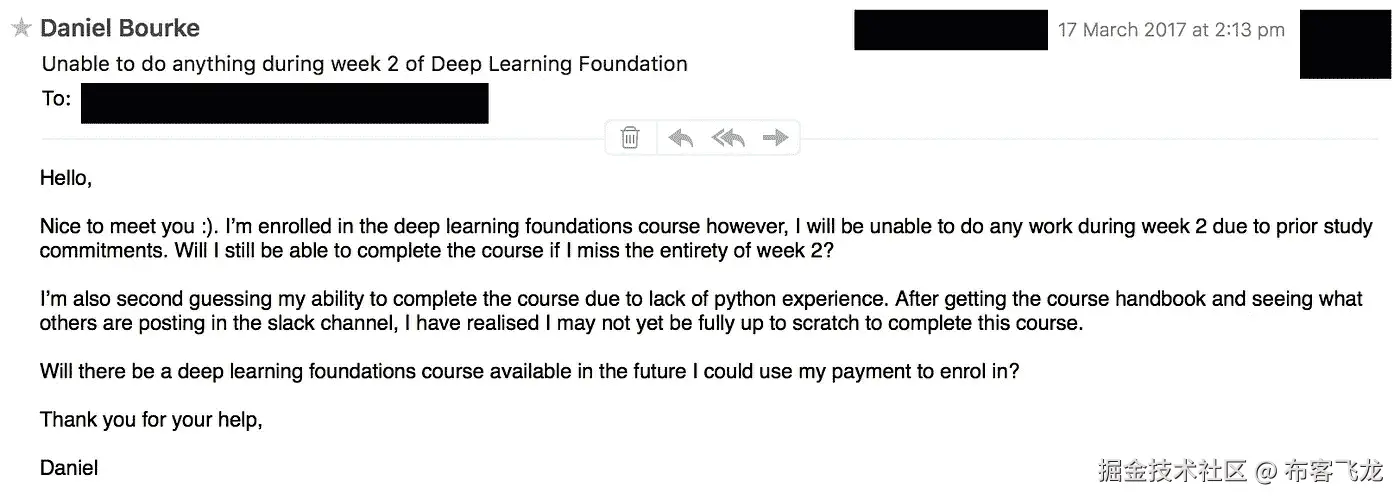The image size is (1400, 501).
Task: Click the redacted mailbox label beside the date
Action: 950,30
